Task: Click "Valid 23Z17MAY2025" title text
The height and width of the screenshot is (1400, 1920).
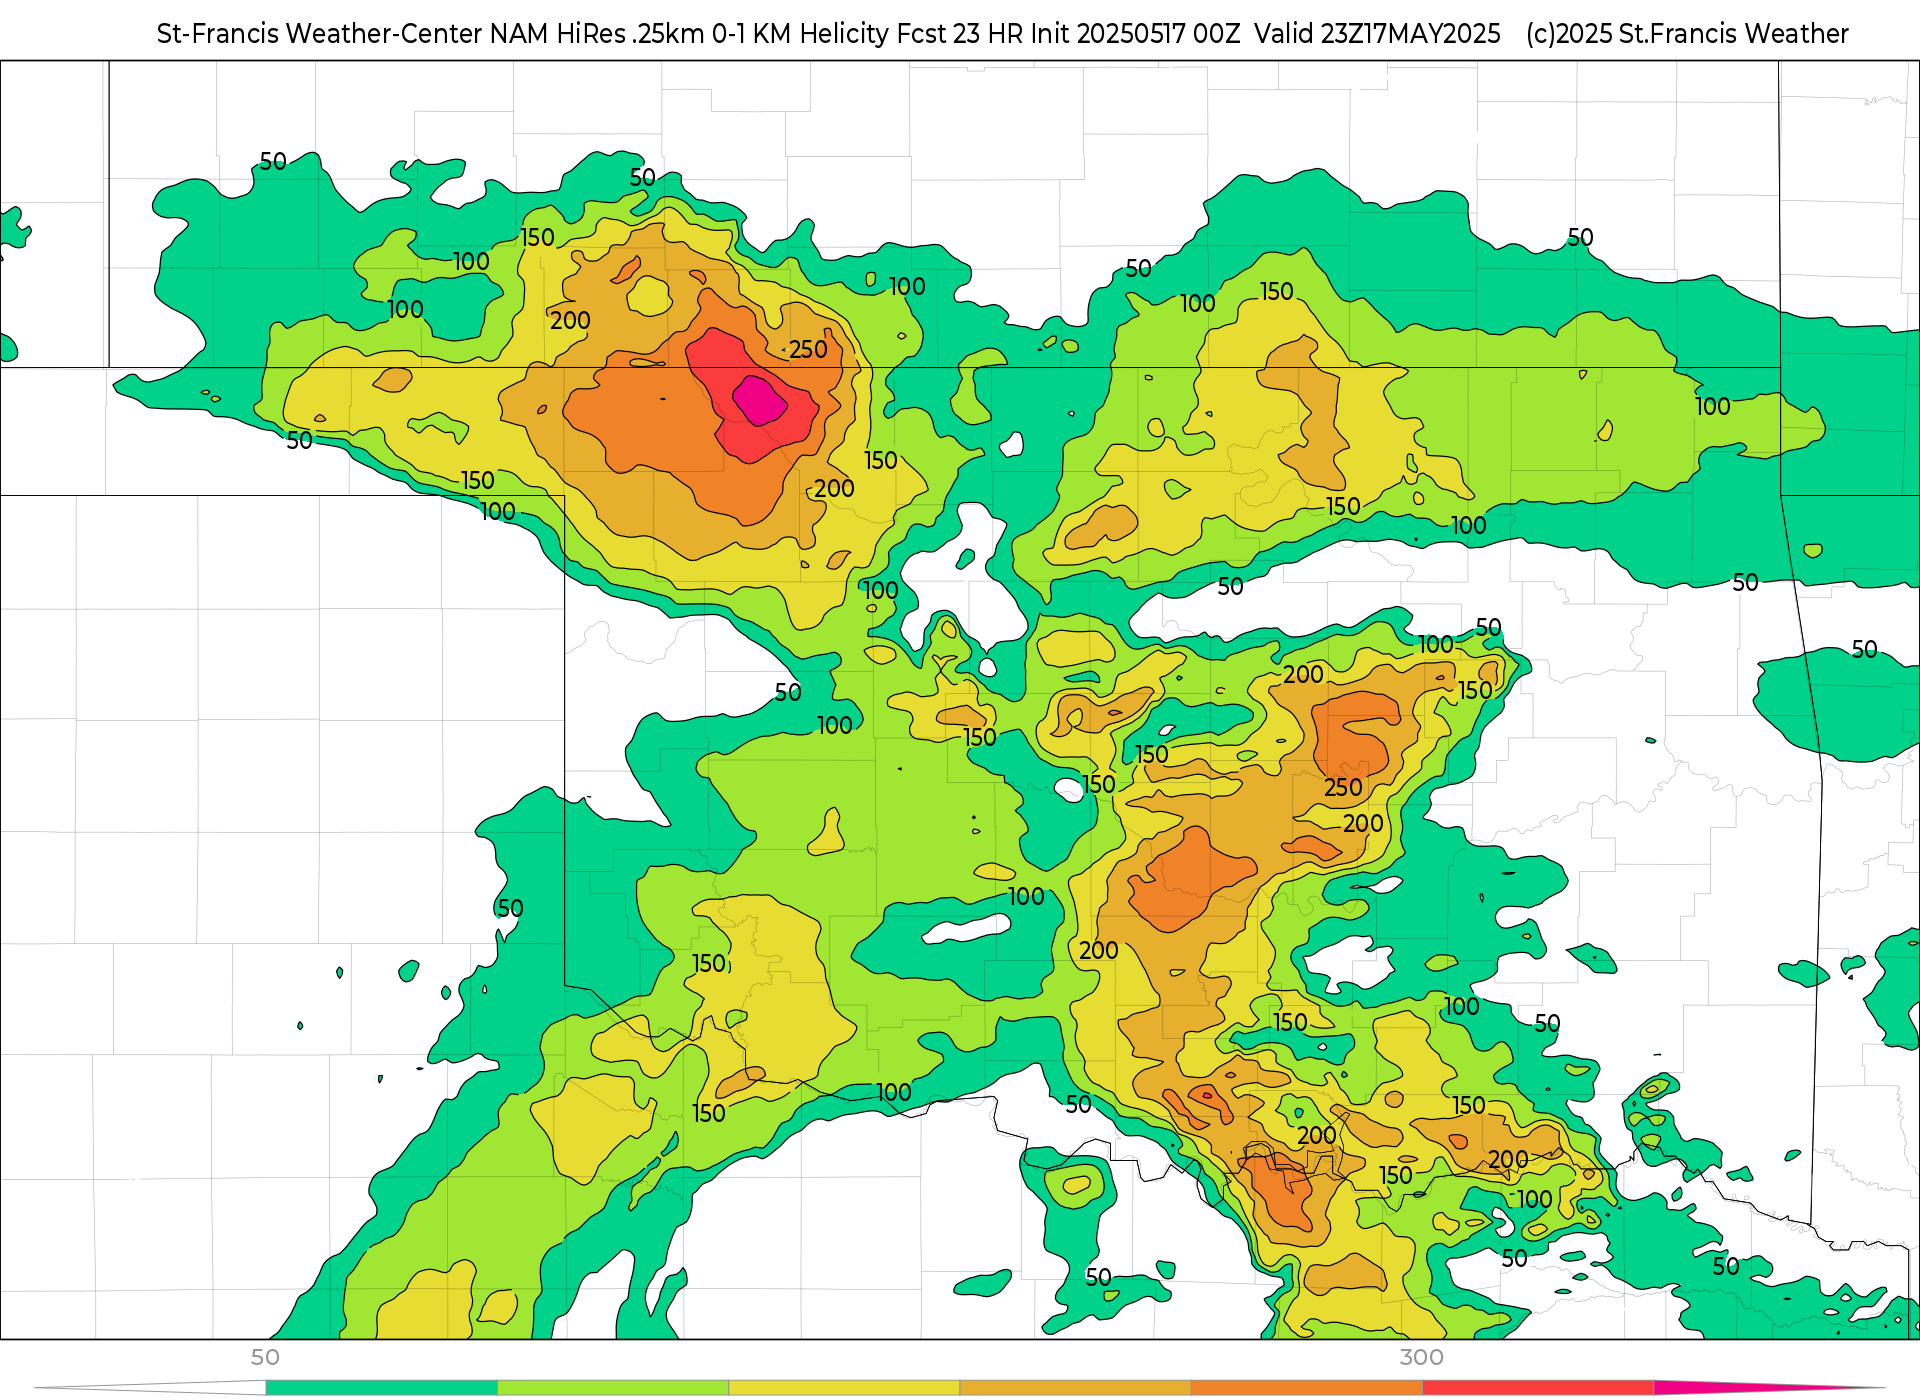Action: (x=1377, y=34)
